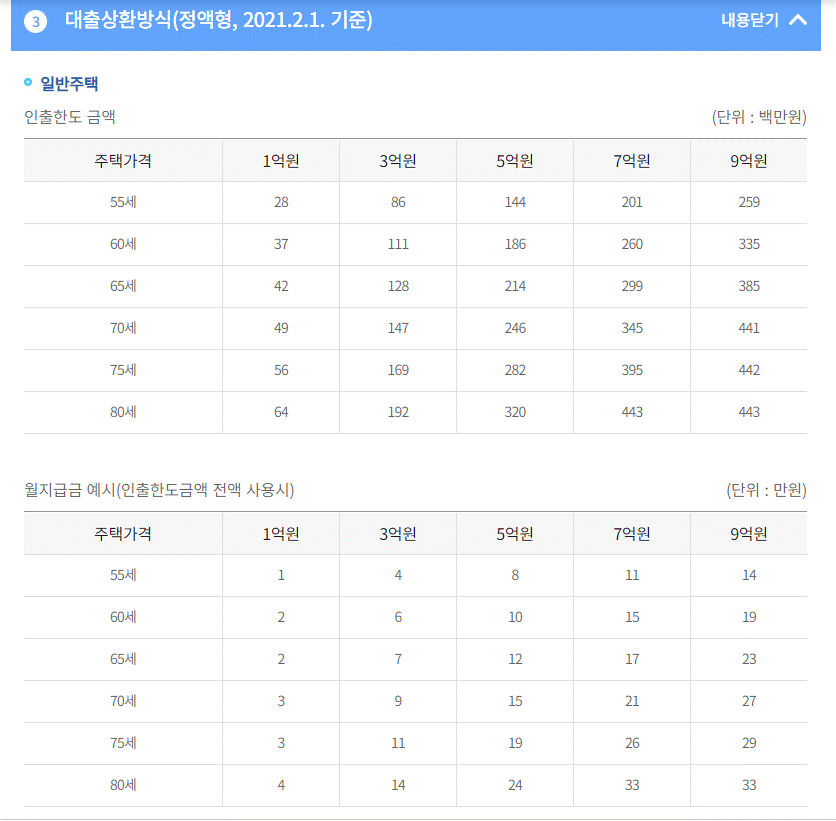Click monthly payment 10 for 60세 5억원
Screen dimensions: 836x821
(515, 617)
